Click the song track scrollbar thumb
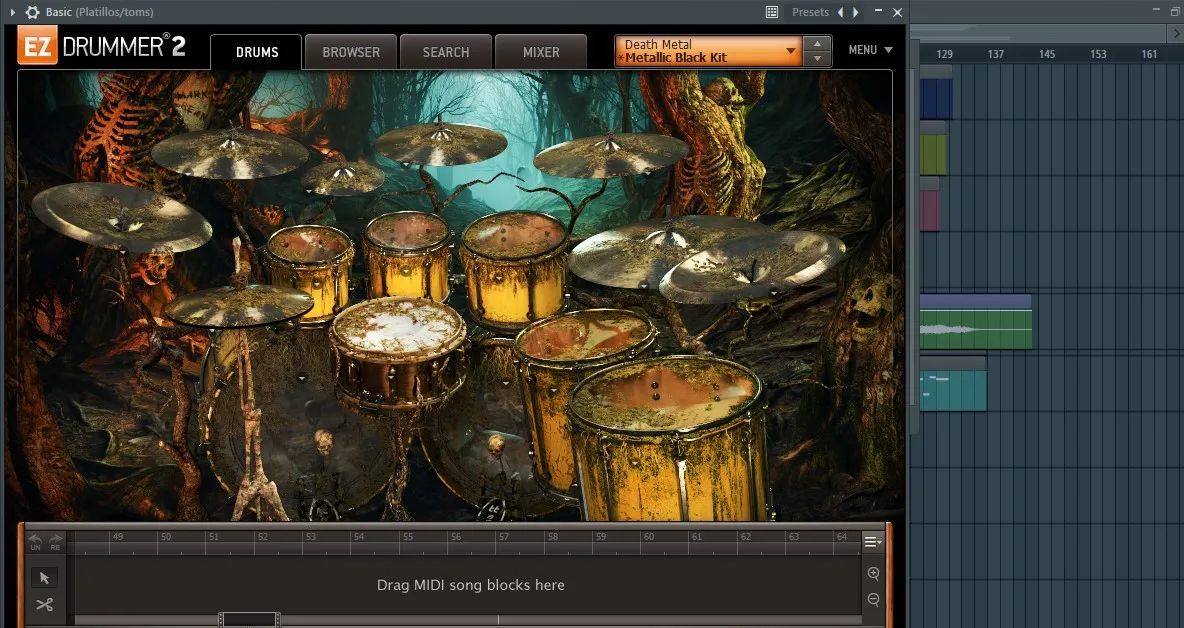 coord(250,620)
